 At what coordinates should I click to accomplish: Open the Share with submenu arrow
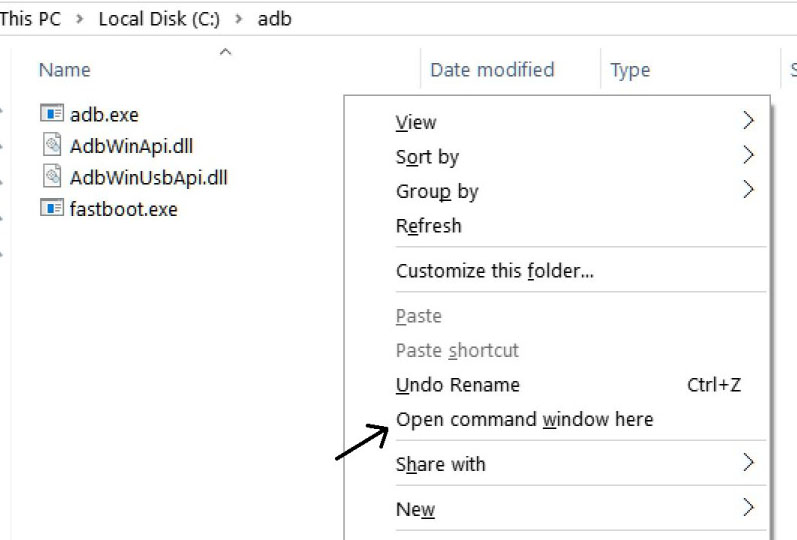(748, 462)
